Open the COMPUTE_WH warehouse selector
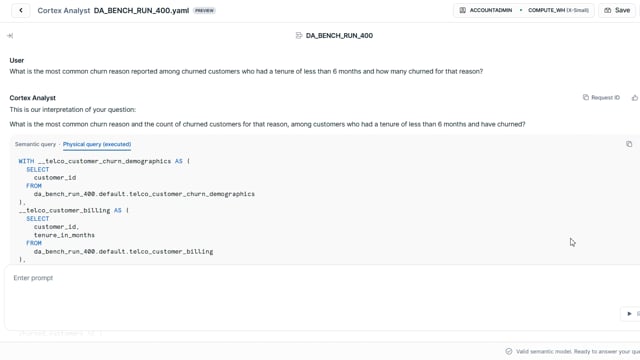Screen dimensions: 640x360 pyautogui.click(x=558, y=10)
